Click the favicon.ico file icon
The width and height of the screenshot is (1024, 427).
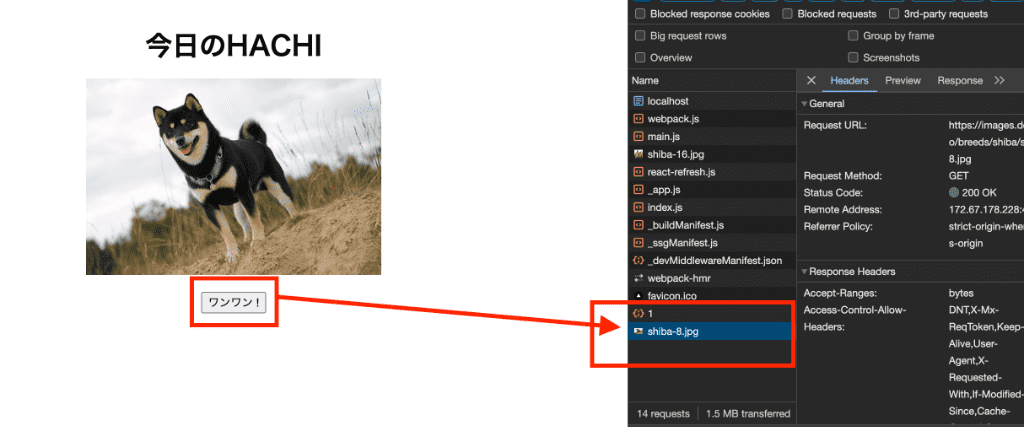click(x=638, y=296)
